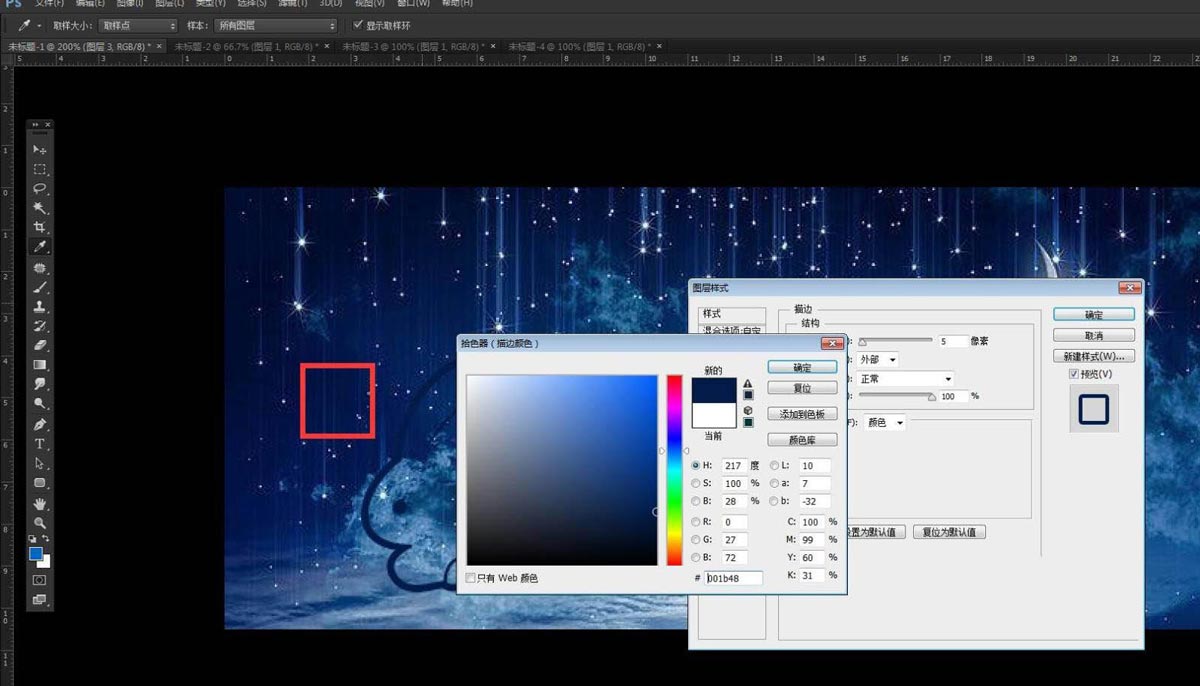Enable the 只有 Web 颜色 checkbox
This screenshot has width=1200, height=686.
pyautogui.click(x=471, y=578)
